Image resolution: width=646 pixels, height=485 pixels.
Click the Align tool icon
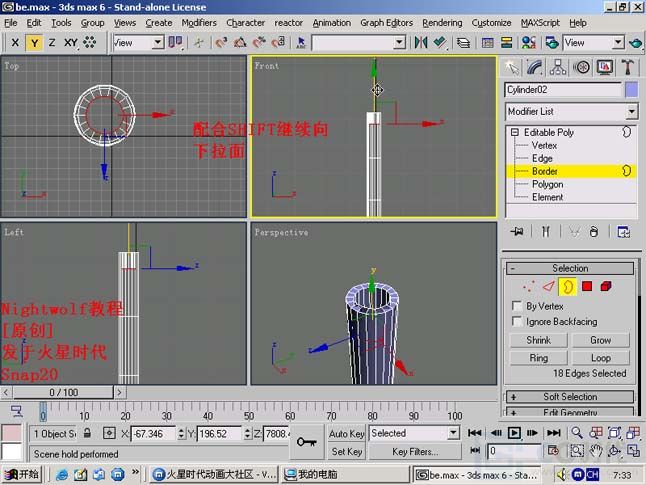coord(440,43)
